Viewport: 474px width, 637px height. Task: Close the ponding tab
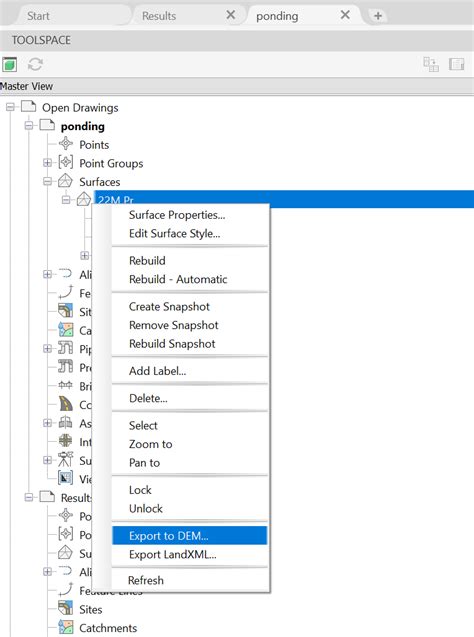345,15
